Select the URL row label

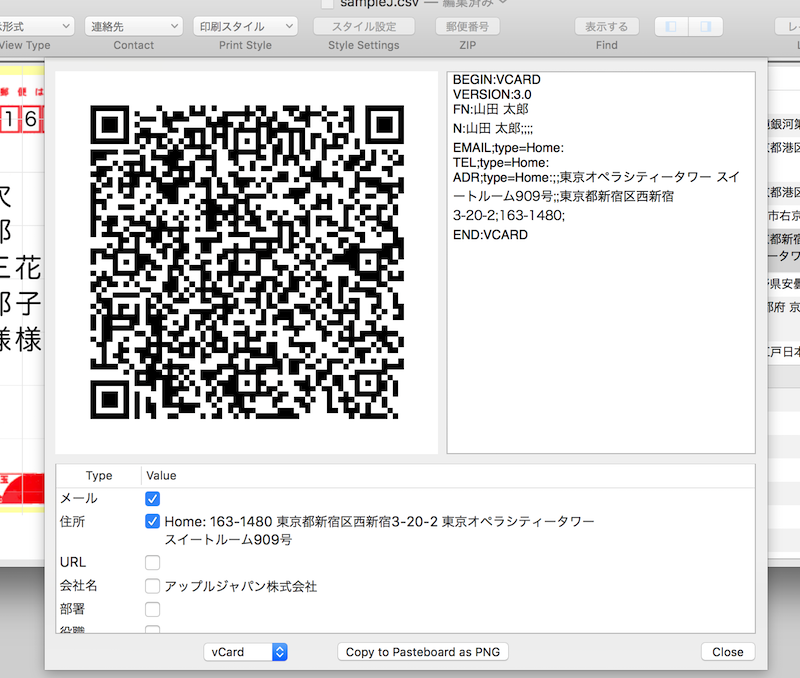[72, 562]
